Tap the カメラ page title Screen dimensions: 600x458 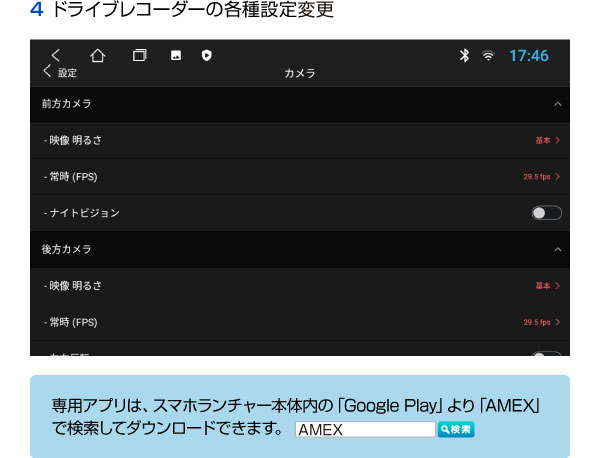pyautogui.click(x=300, y=73)
